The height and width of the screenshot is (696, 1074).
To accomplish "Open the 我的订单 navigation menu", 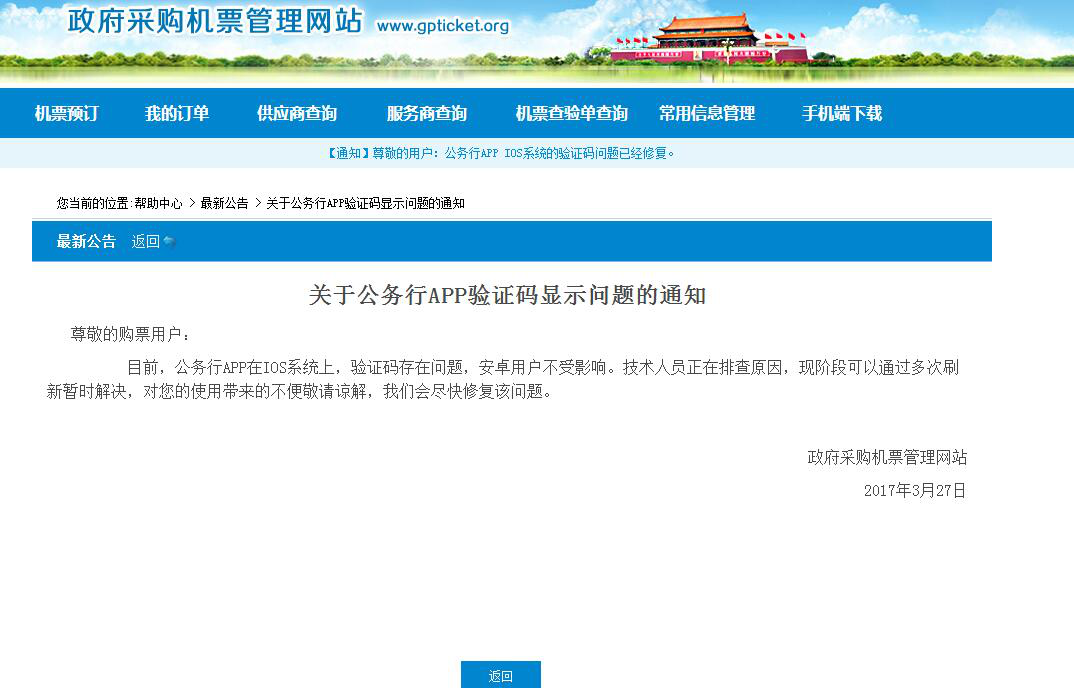I will tap(178, 113).
